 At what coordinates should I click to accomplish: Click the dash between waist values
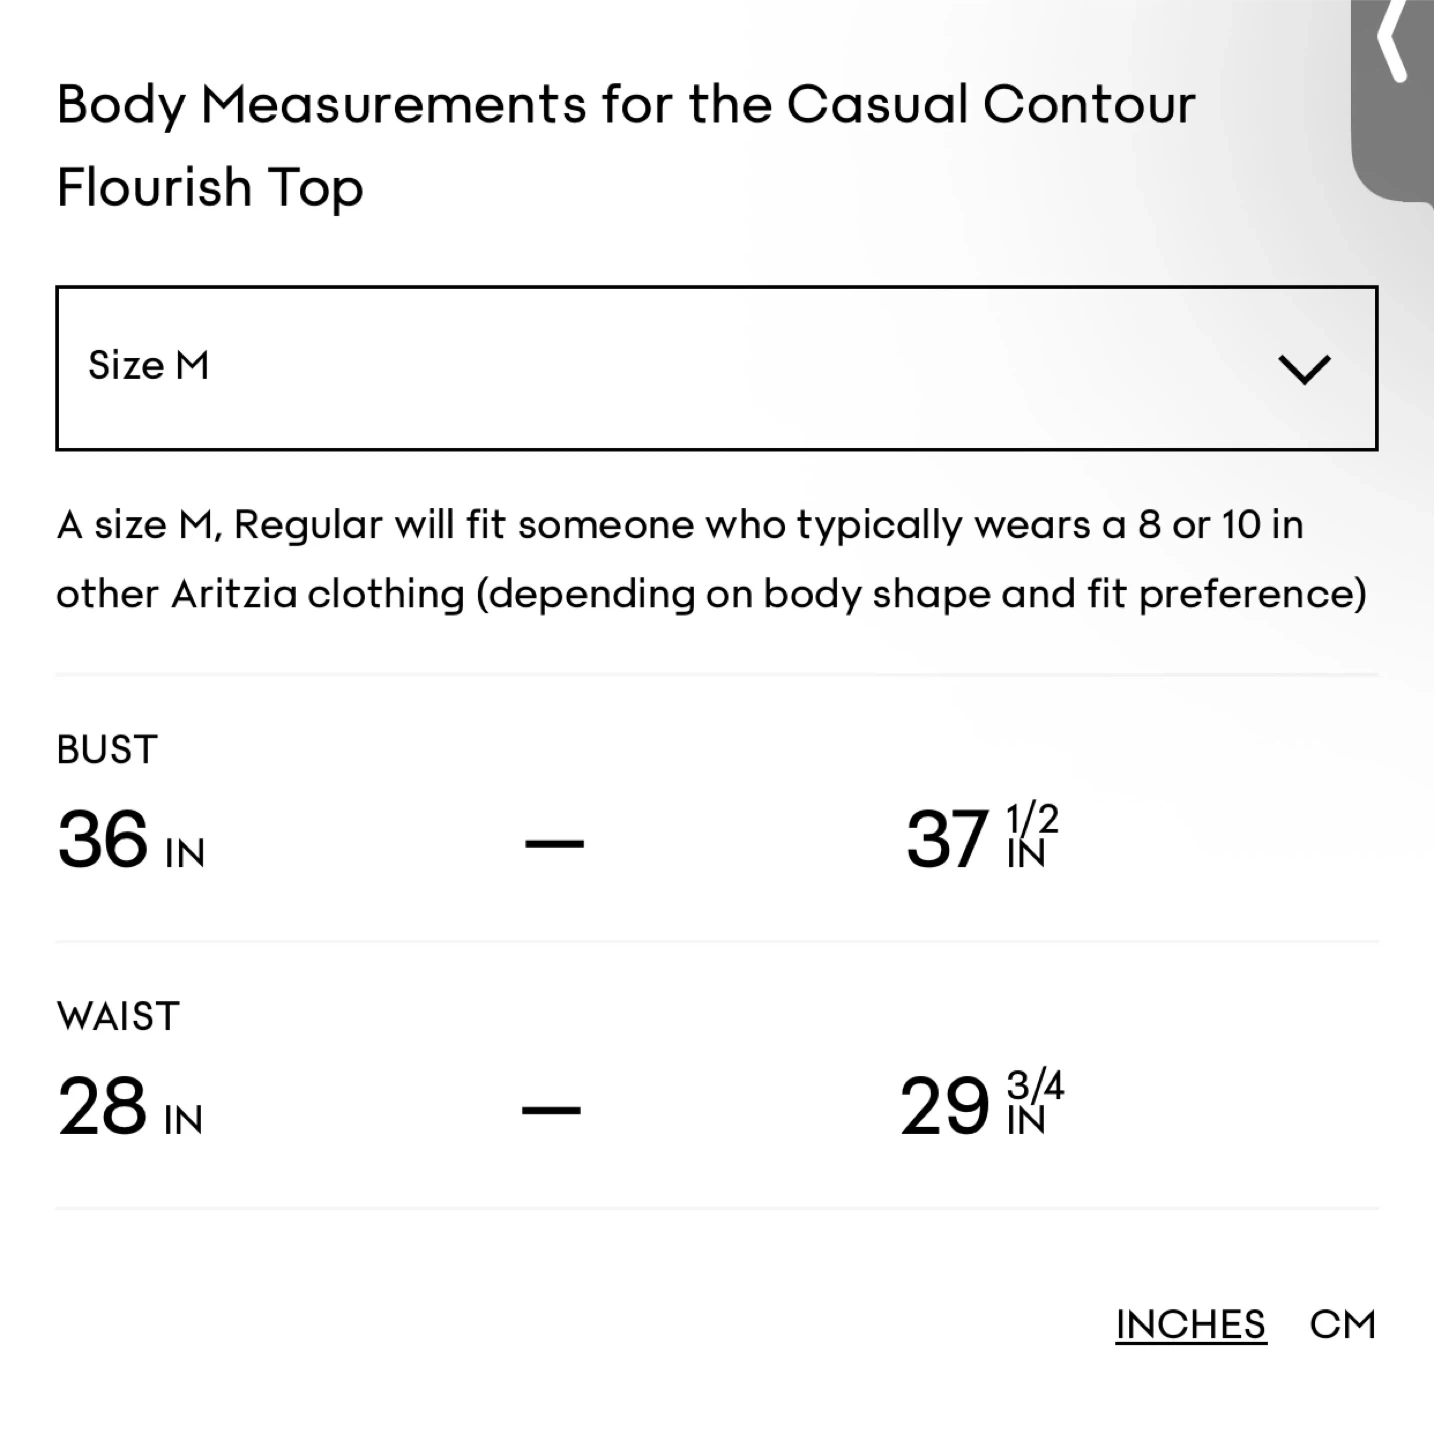click(551, 1109)
